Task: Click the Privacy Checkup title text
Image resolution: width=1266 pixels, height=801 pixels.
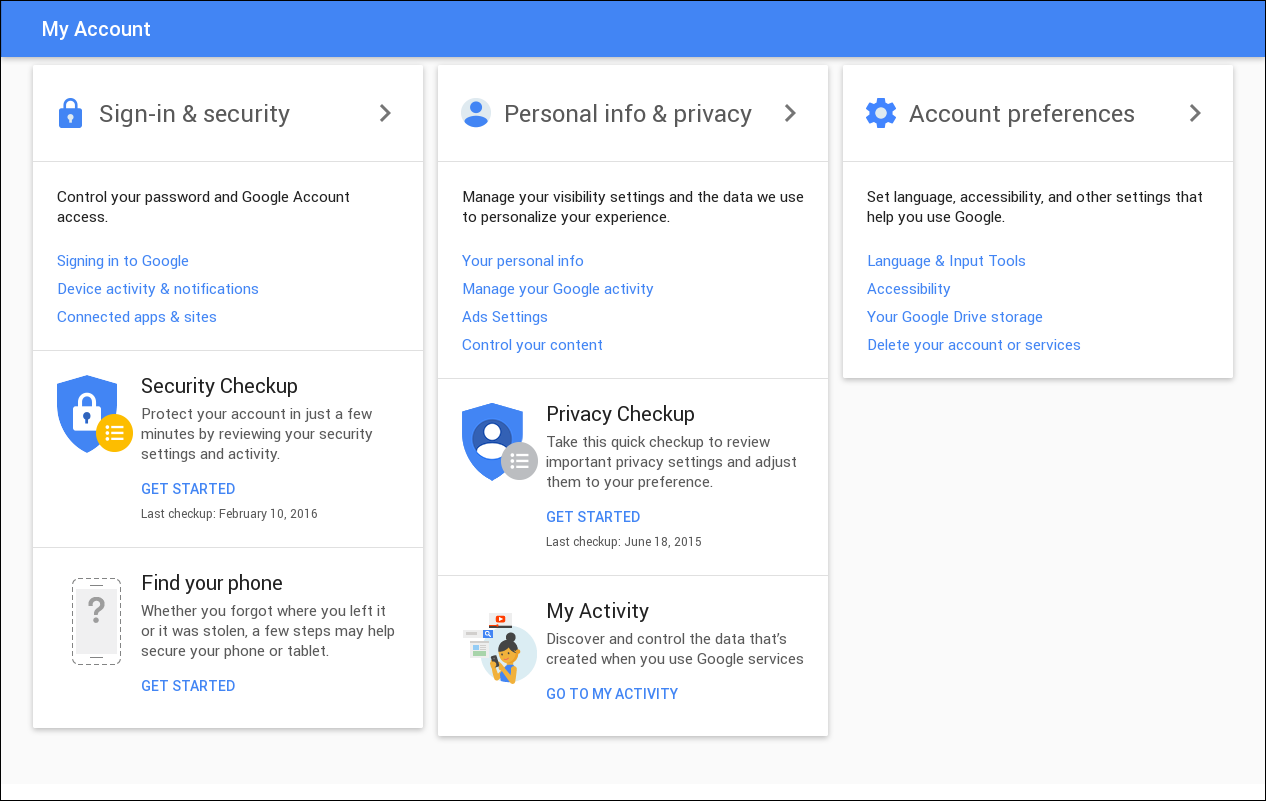Action: [x=621, y=414]
